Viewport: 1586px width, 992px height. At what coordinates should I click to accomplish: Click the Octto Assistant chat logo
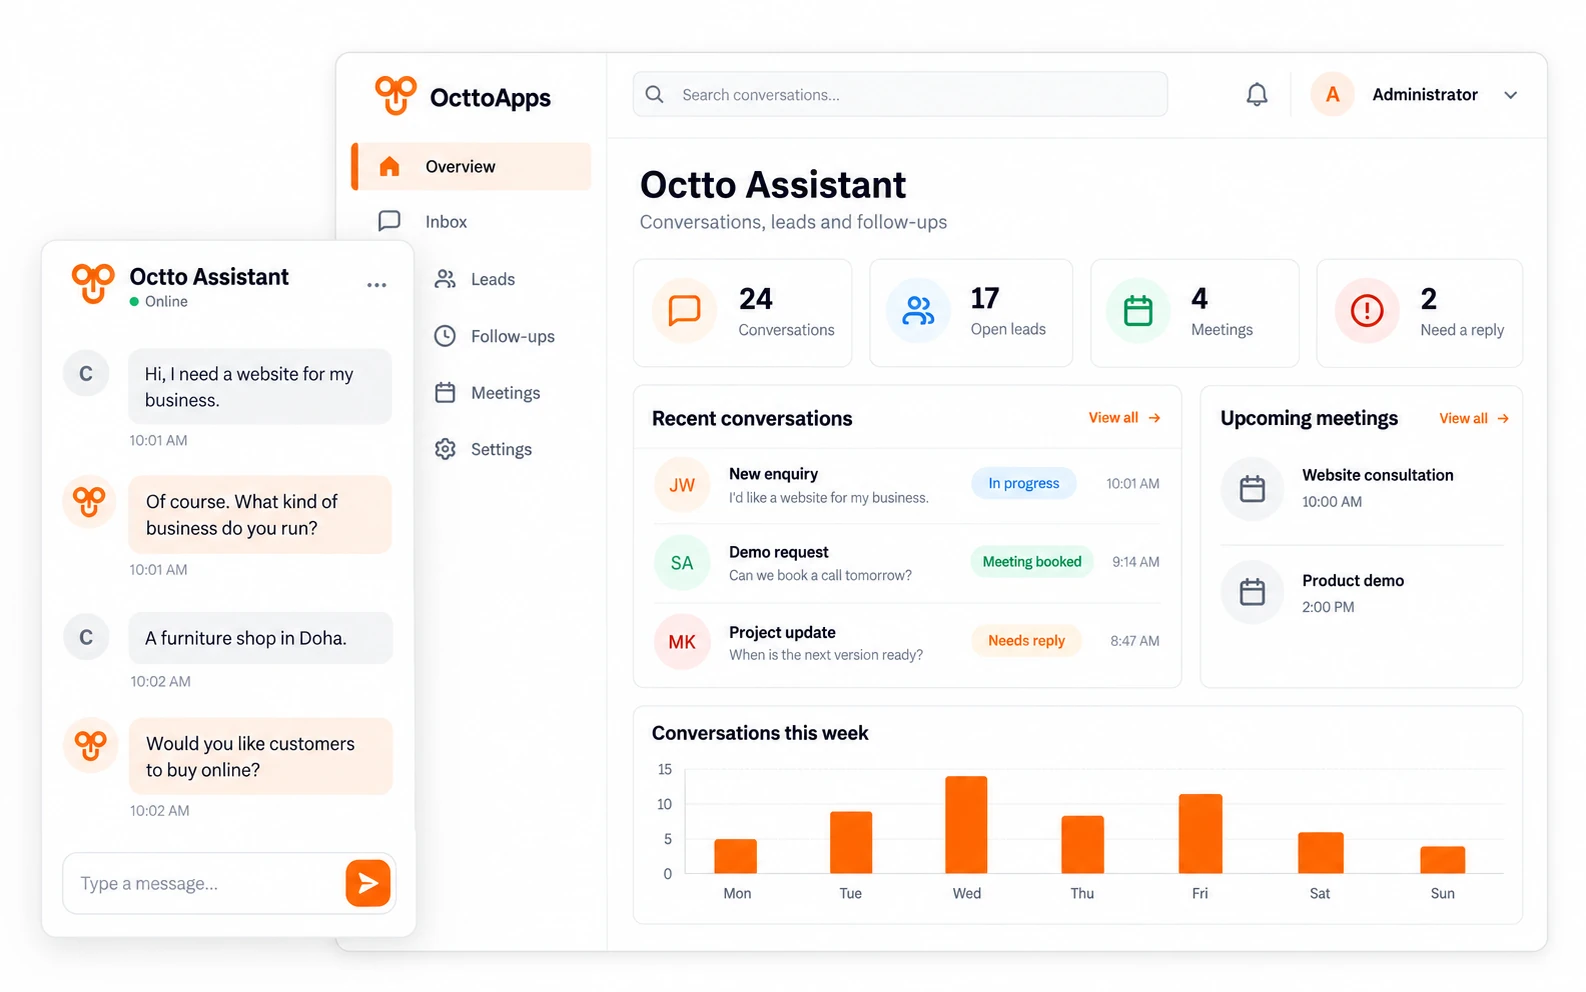[x=92, y=284]
